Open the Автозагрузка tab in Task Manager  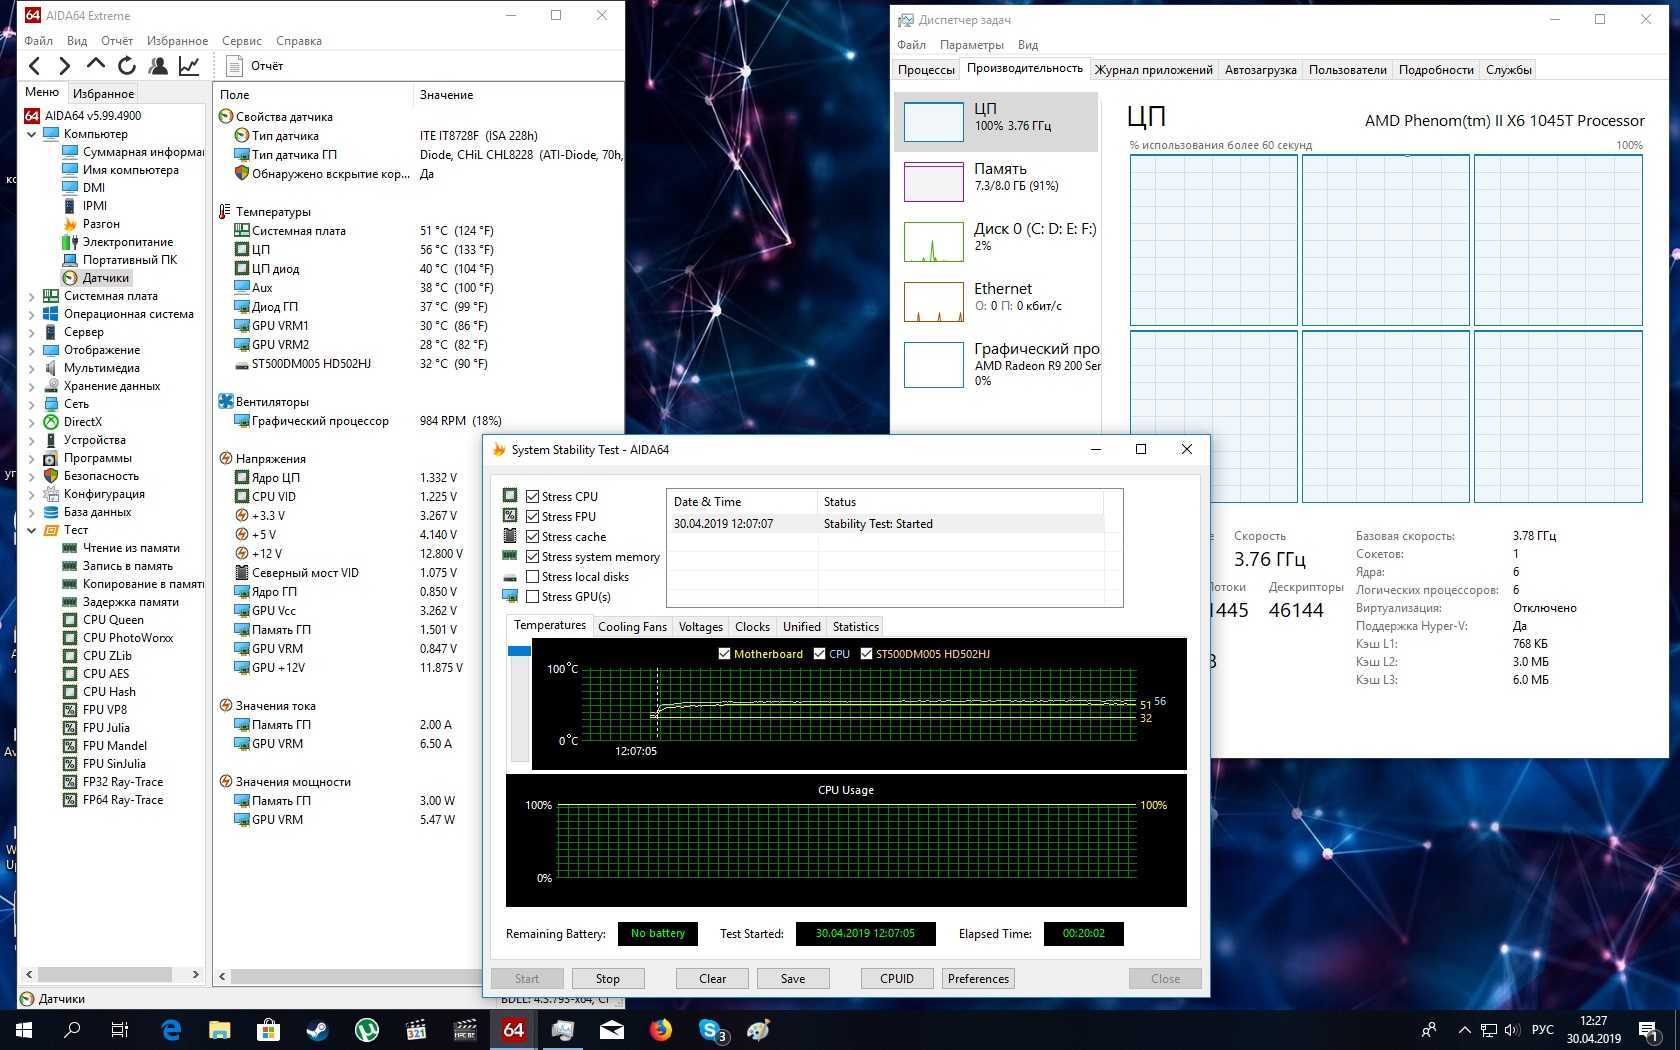1260,70
